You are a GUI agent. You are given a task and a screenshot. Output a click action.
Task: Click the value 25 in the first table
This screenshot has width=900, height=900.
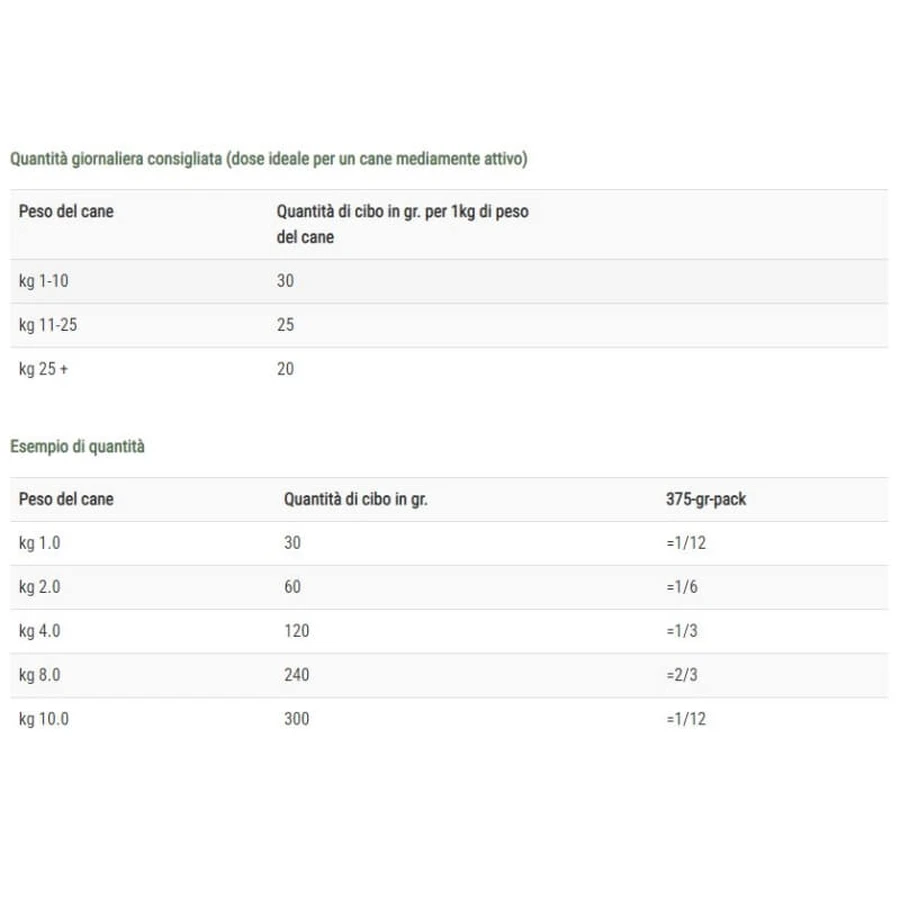click(285, 325)
